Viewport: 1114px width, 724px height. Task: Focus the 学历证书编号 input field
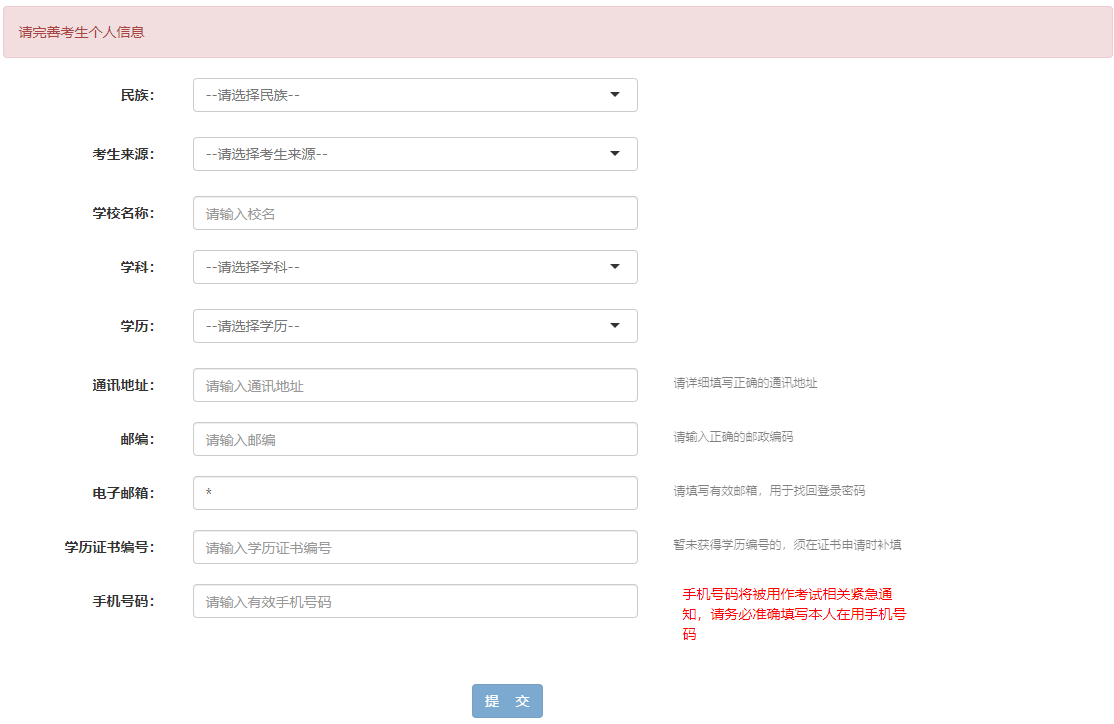pyautogui.click(x=415, y=547)
